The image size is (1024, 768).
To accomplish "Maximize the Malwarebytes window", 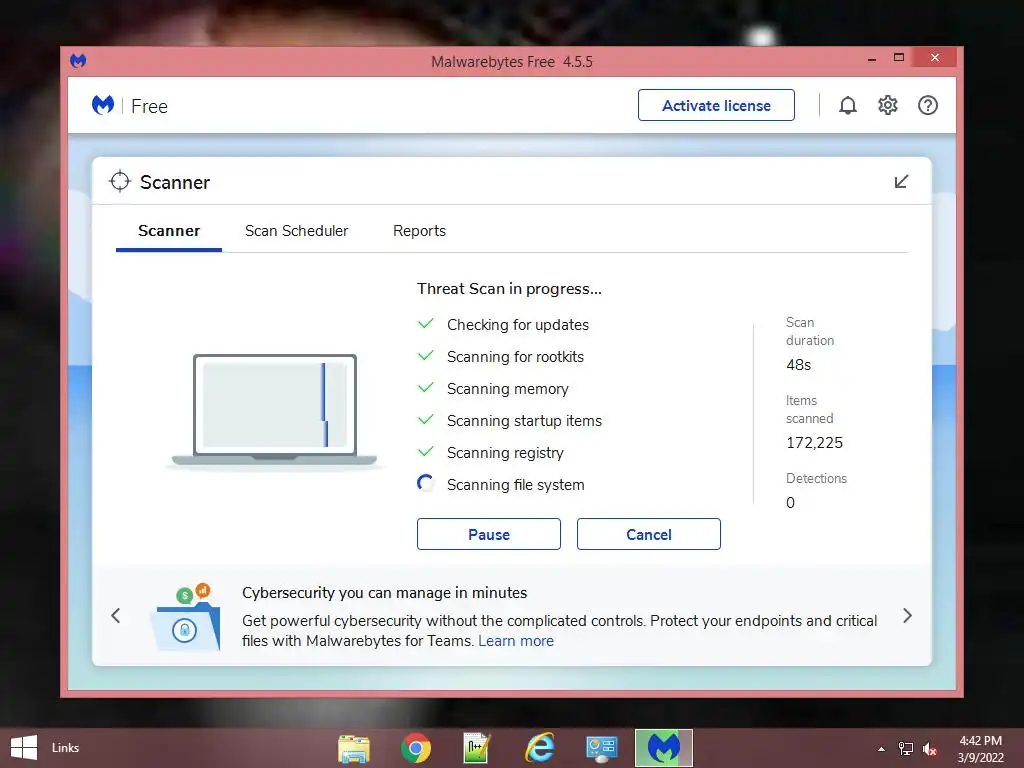I will [x=899, y=57].
